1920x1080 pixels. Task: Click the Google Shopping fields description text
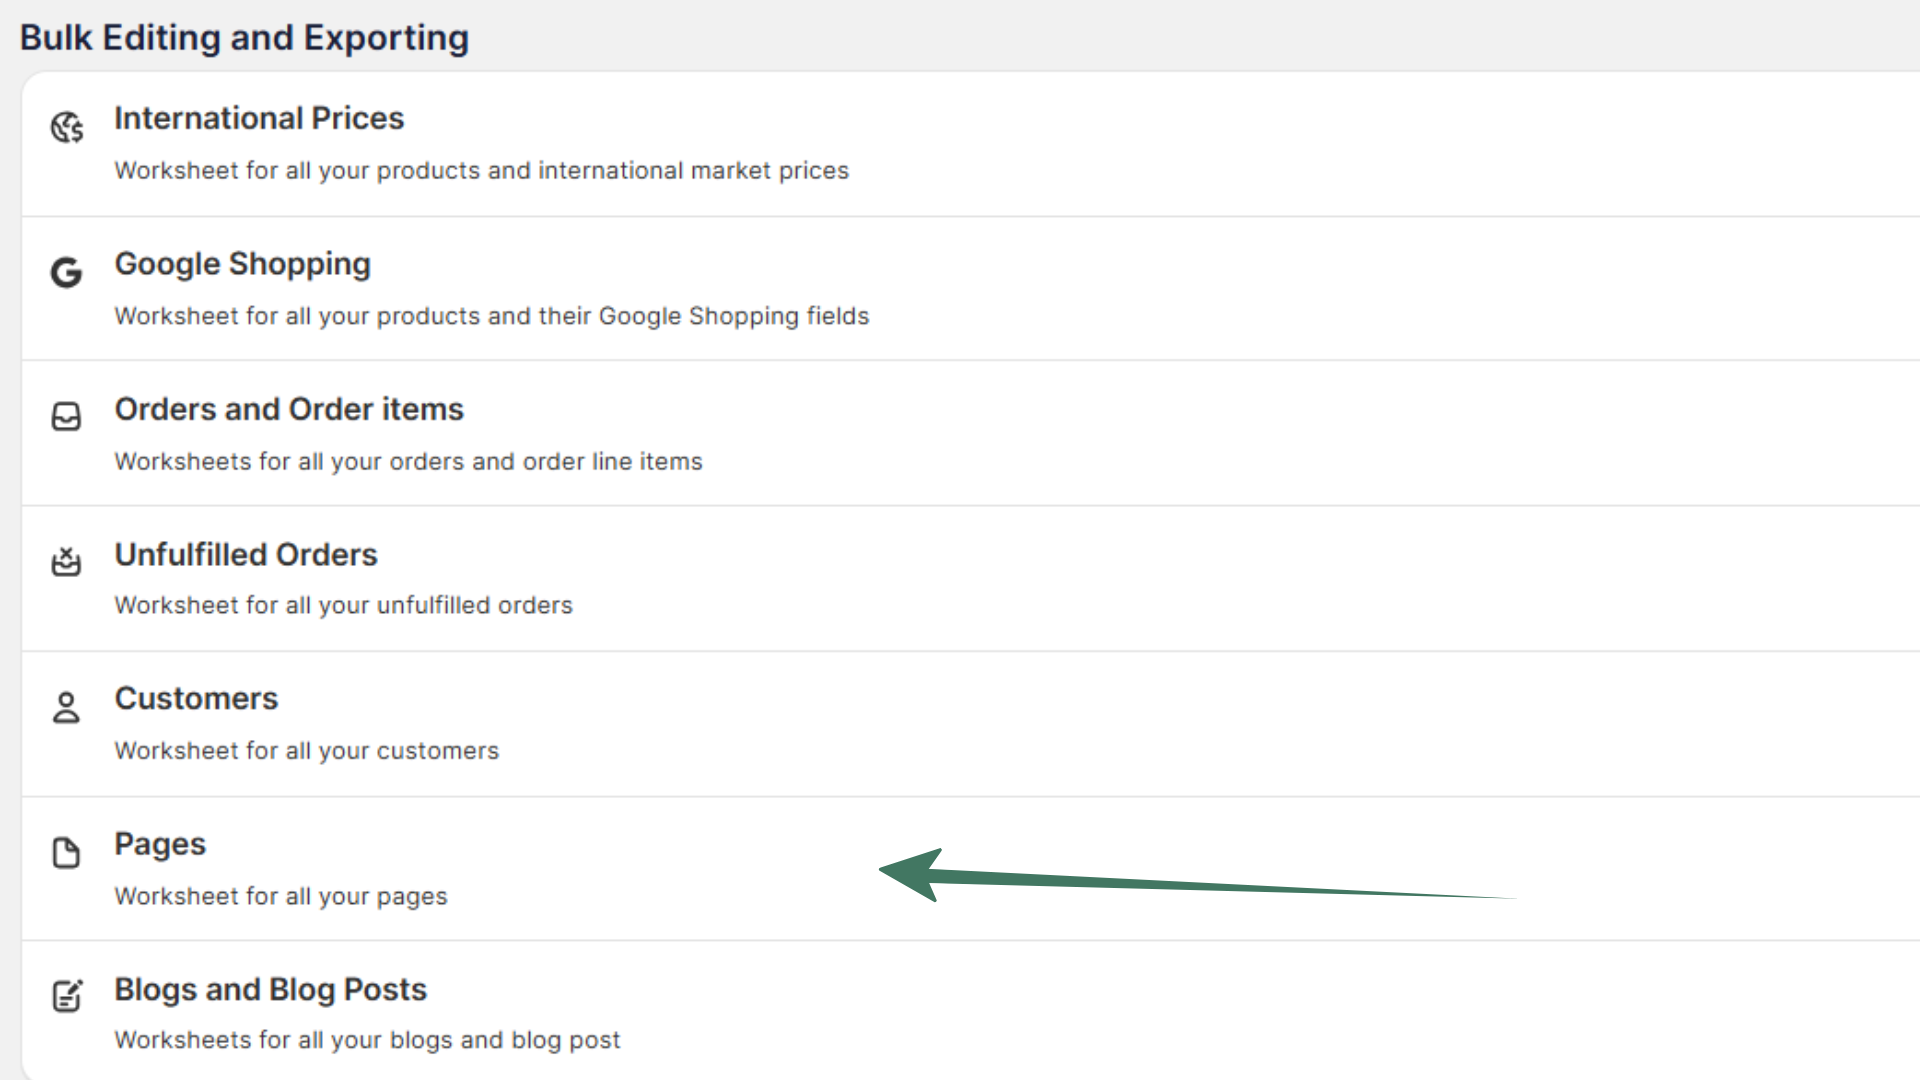click(x=491, y=316)
